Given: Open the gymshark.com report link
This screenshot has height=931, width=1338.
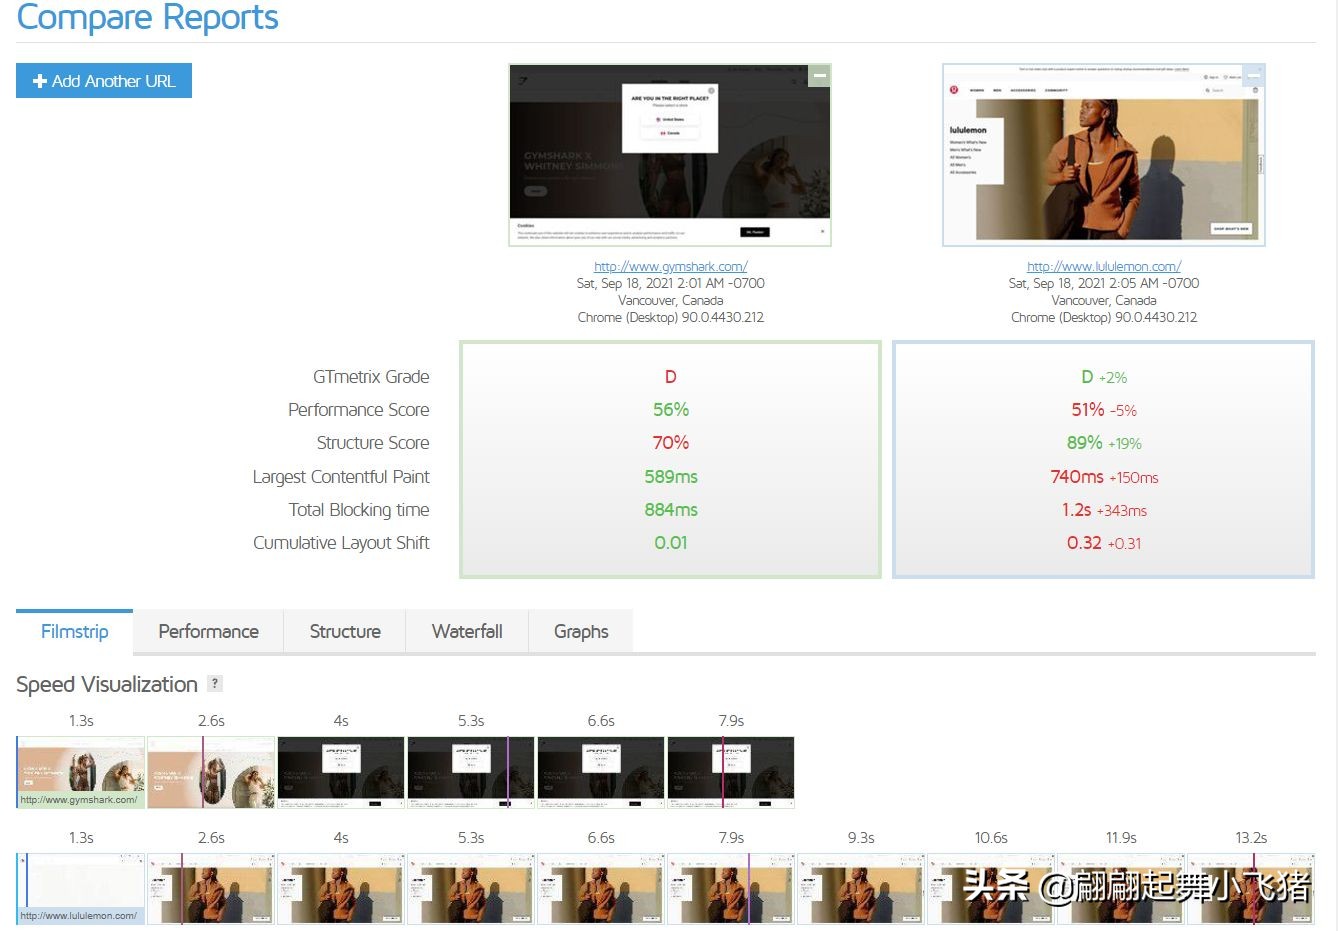Looking at the screenshot, I should tap(670, 266).
